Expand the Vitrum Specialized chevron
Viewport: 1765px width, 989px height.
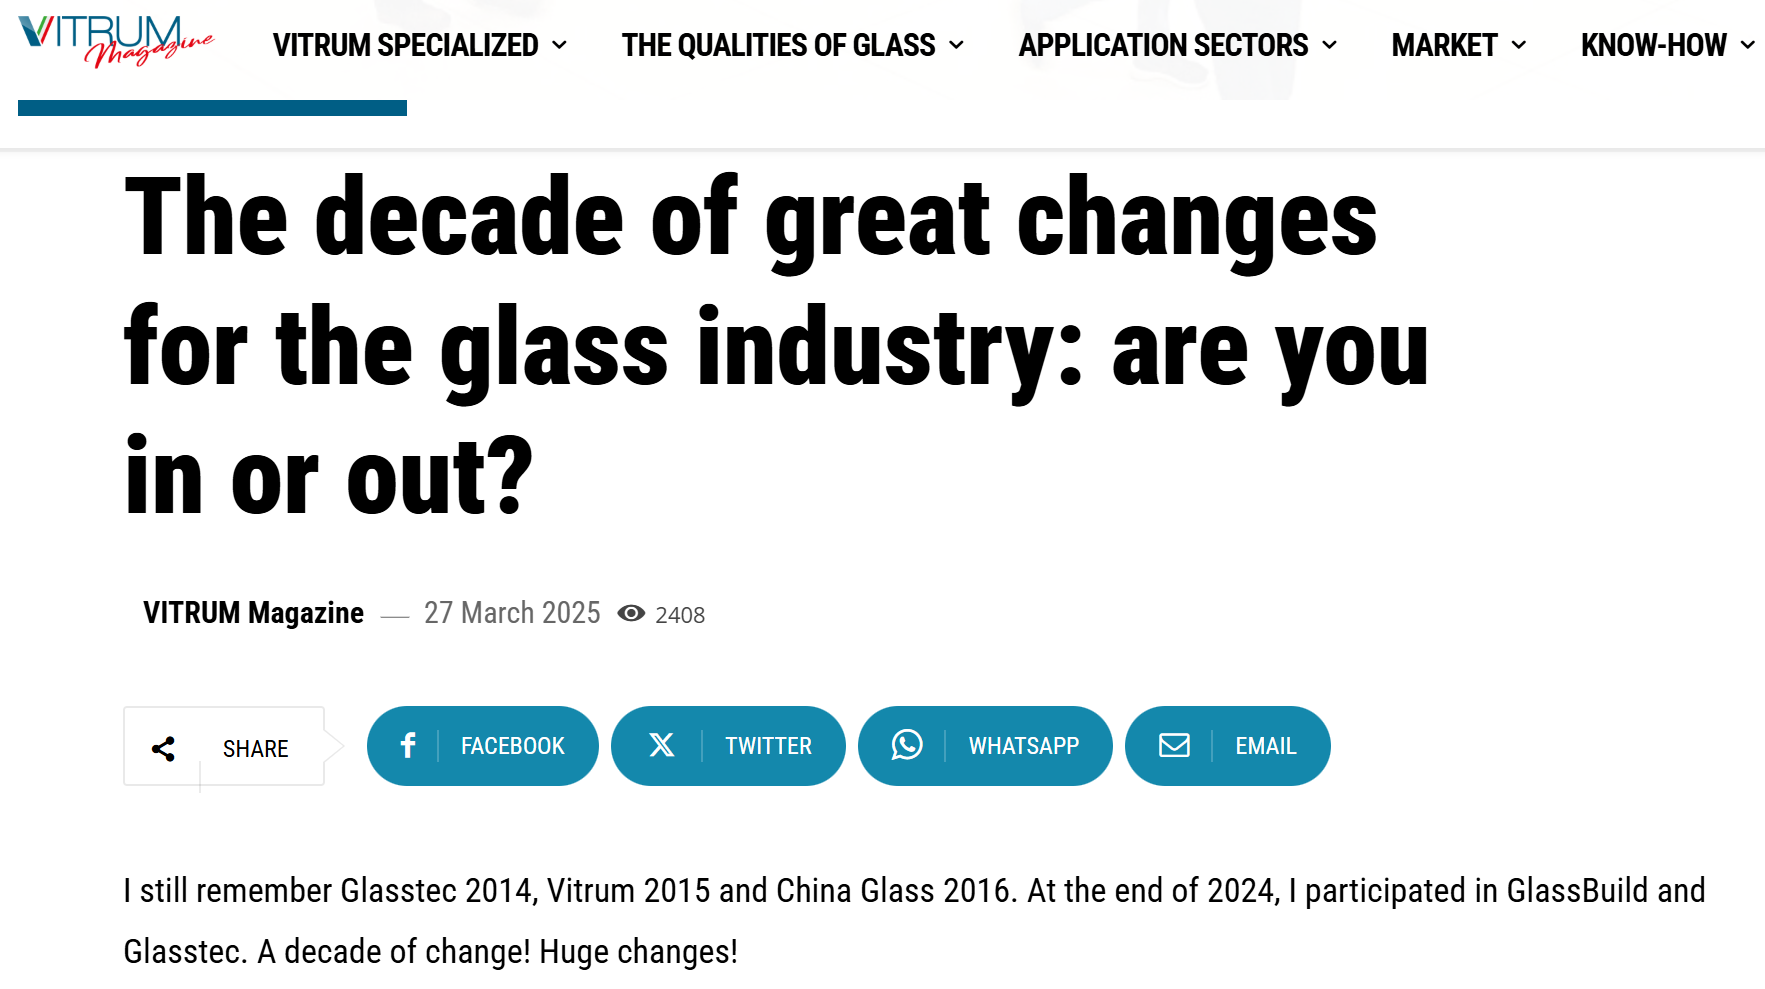560,45
